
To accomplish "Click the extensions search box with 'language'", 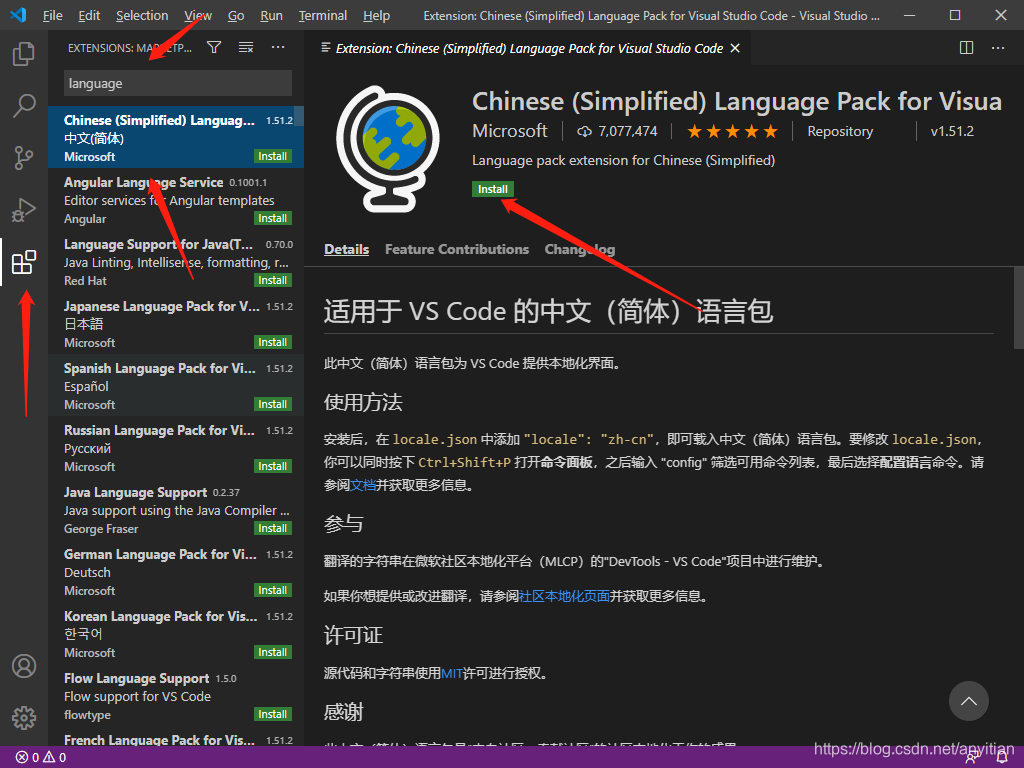I will tap(178, 84).
